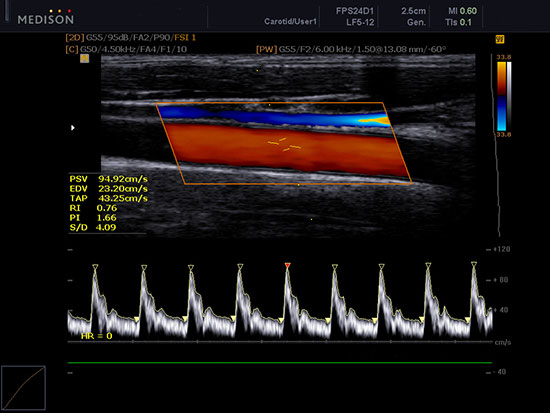550x413 pixels.
Task: Click the Doppler sample gate in artery
Action: coord(284,145)
